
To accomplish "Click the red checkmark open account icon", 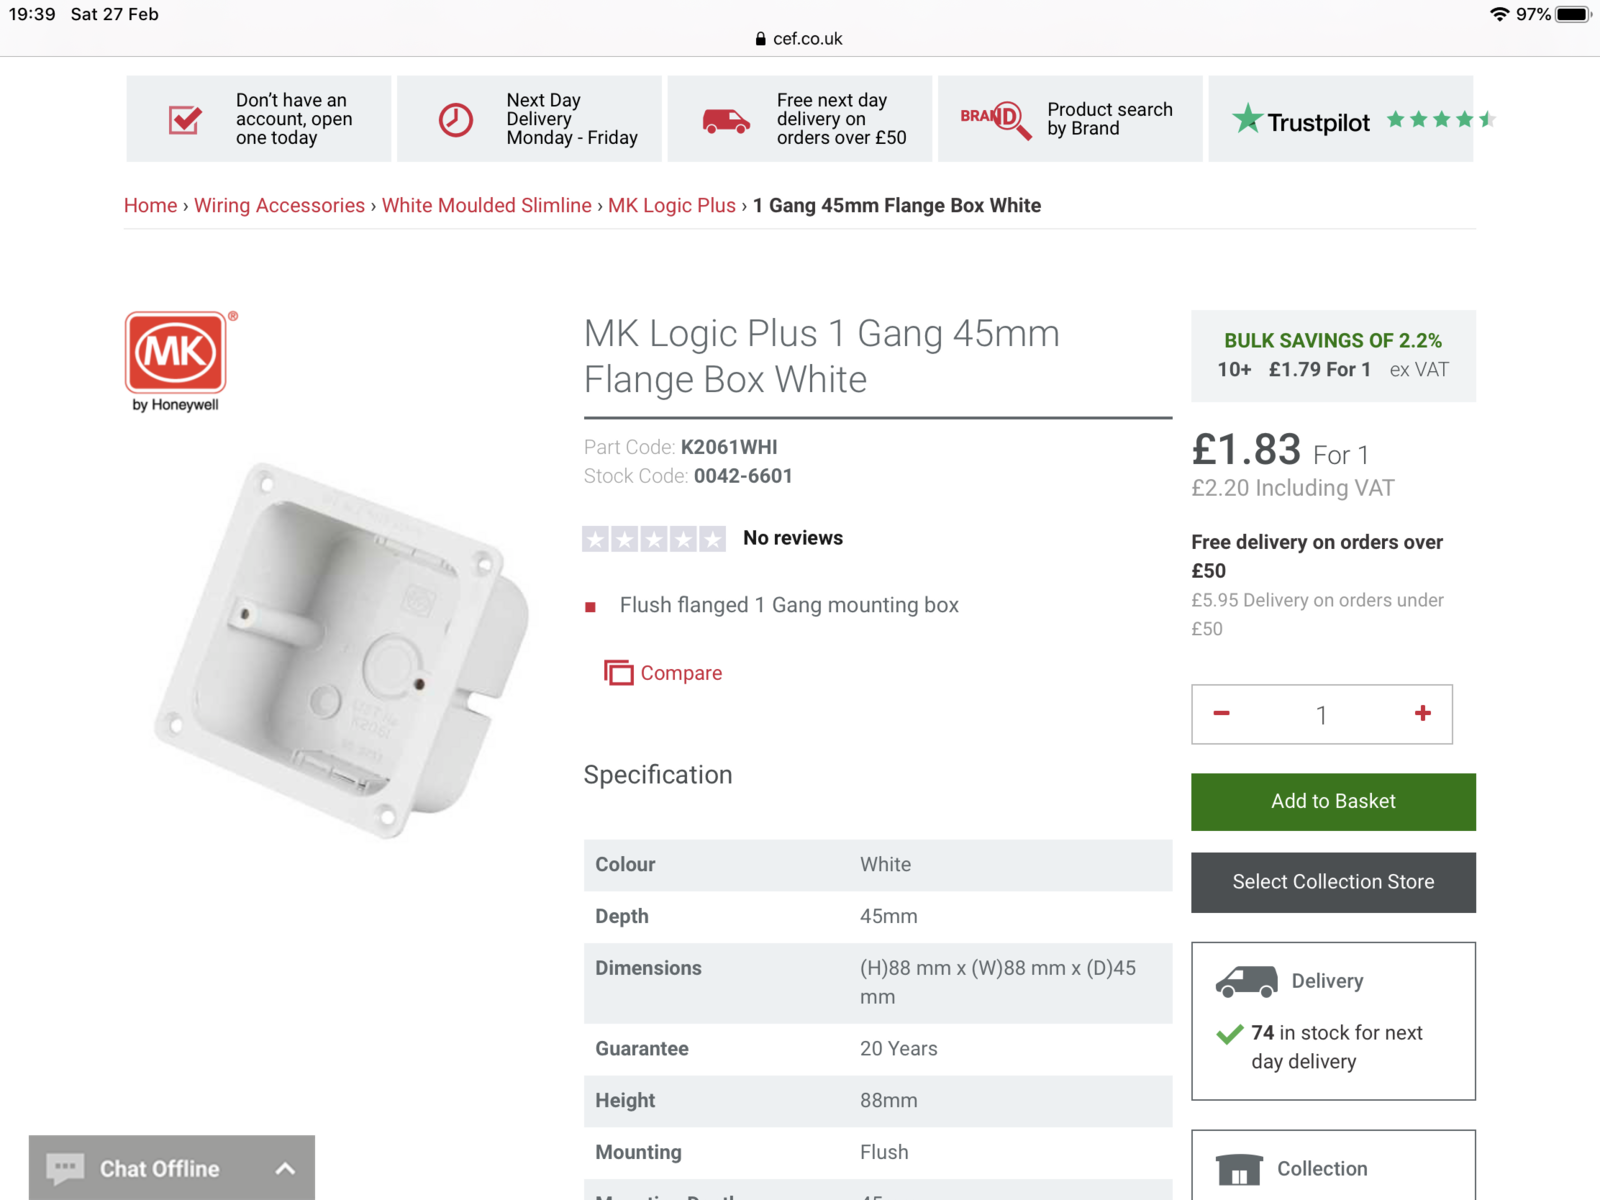I will tap(185, 120).
